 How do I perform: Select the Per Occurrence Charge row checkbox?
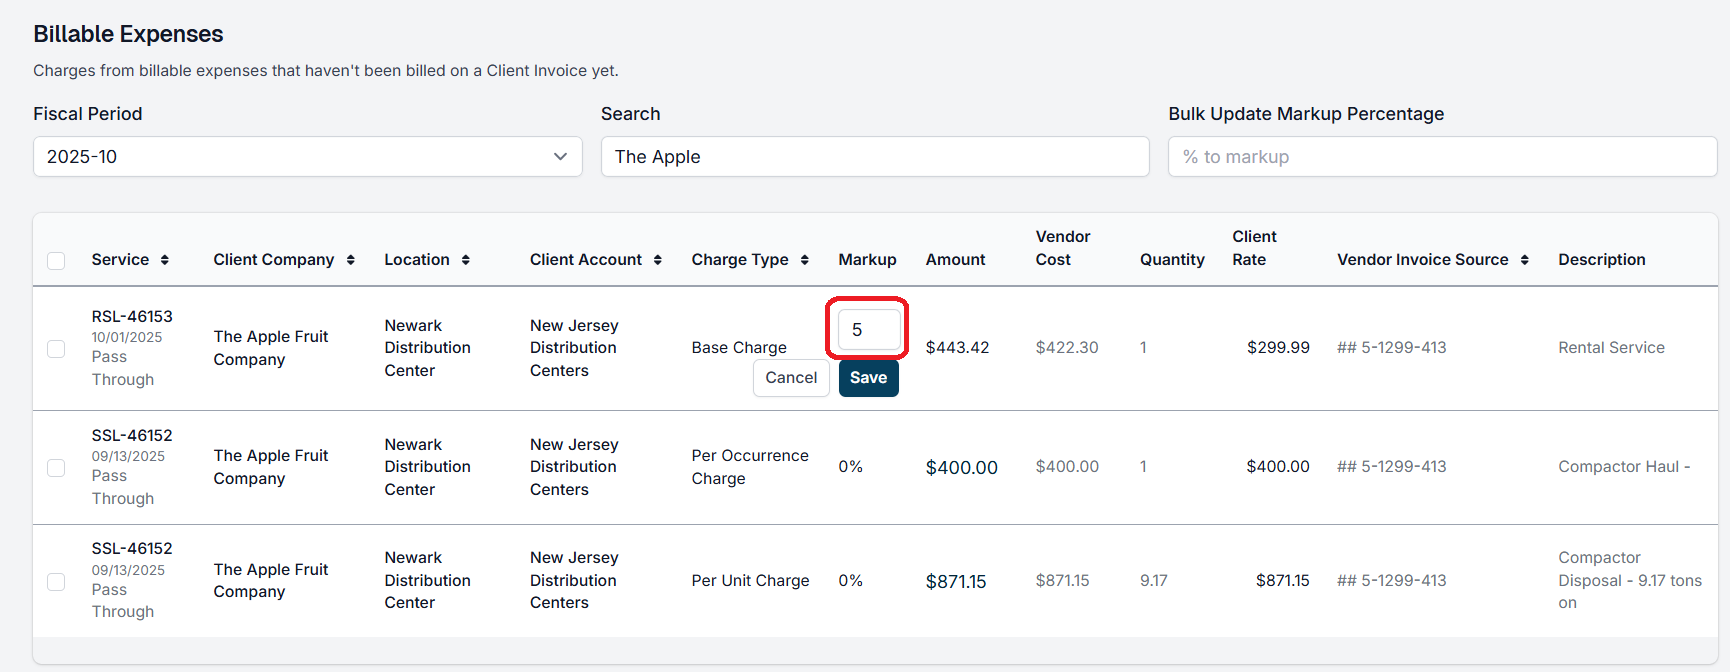click(x=56, y=468)
